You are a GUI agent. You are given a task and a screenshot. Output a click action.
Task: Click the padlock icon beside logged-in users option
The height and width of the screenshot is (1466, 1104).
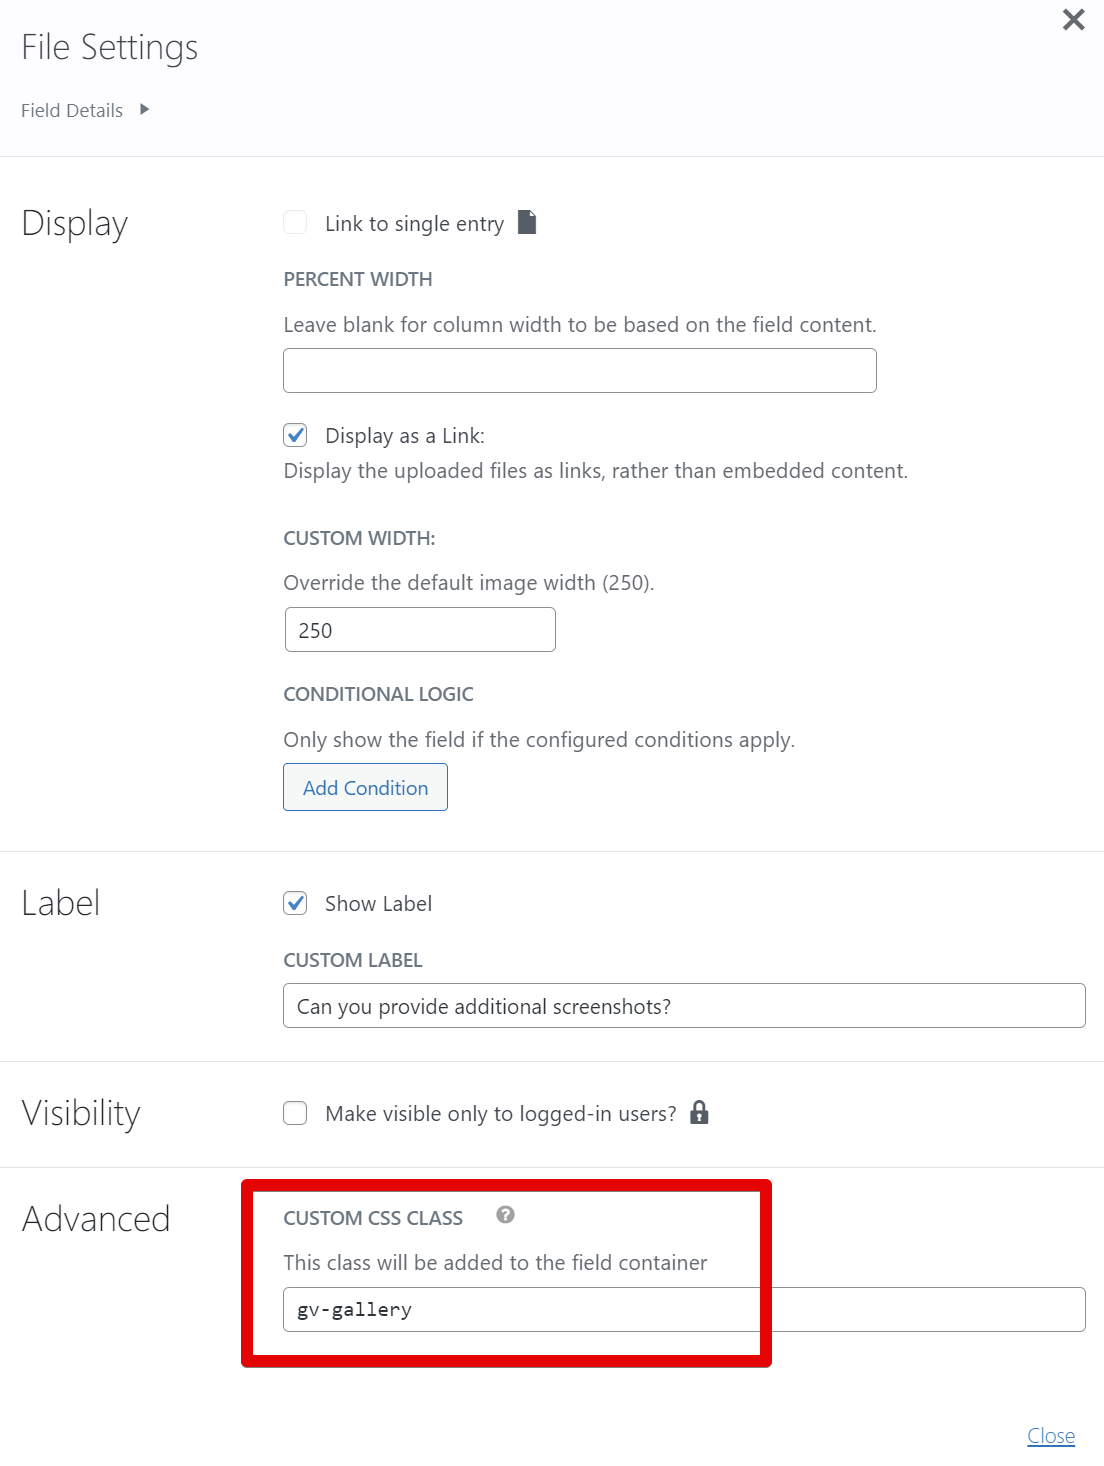[x=699, y=1112]
